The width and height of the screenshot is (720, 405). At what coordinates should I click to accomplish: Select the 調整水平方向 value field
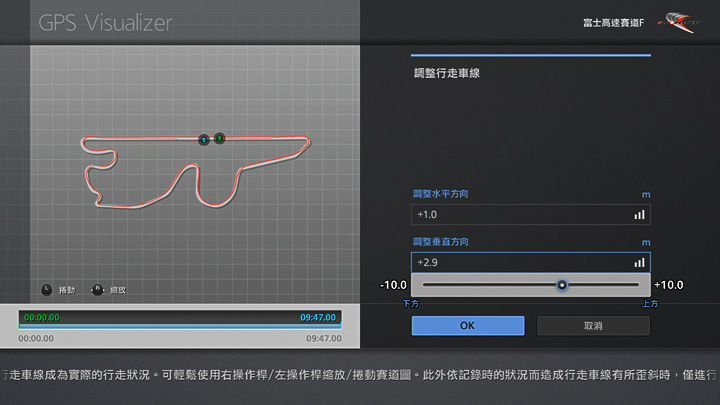tap(520, 214)
